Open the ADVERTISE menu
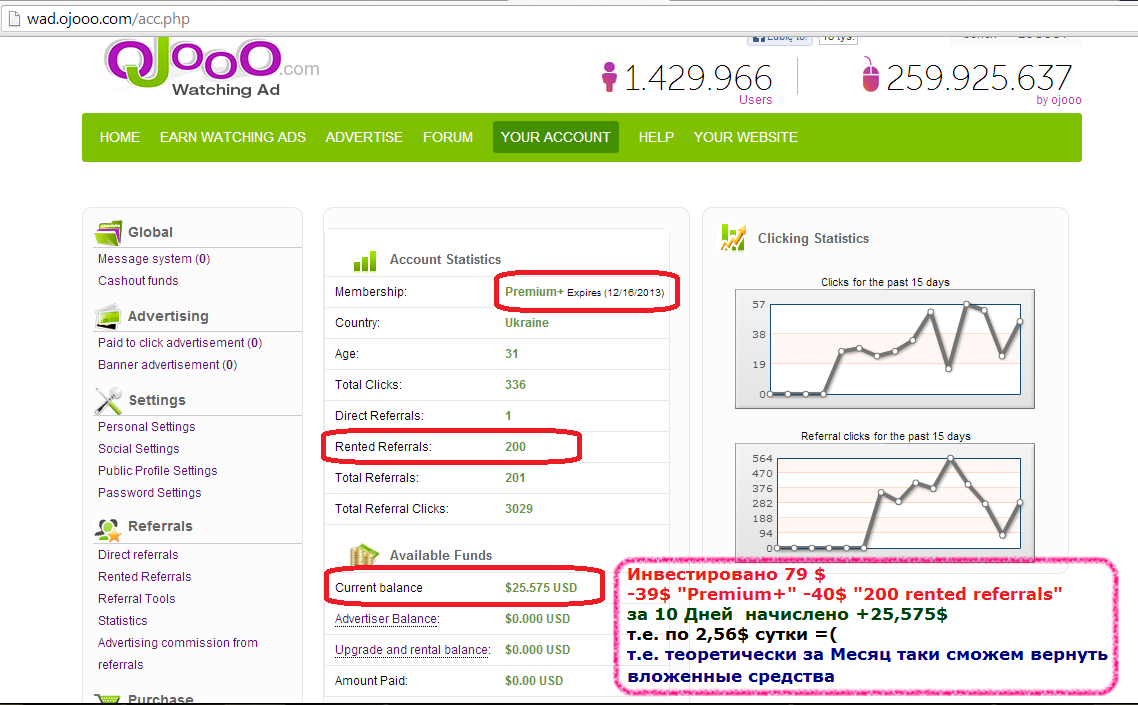The height and width of the screenshot is (705, 1138). 364,137
